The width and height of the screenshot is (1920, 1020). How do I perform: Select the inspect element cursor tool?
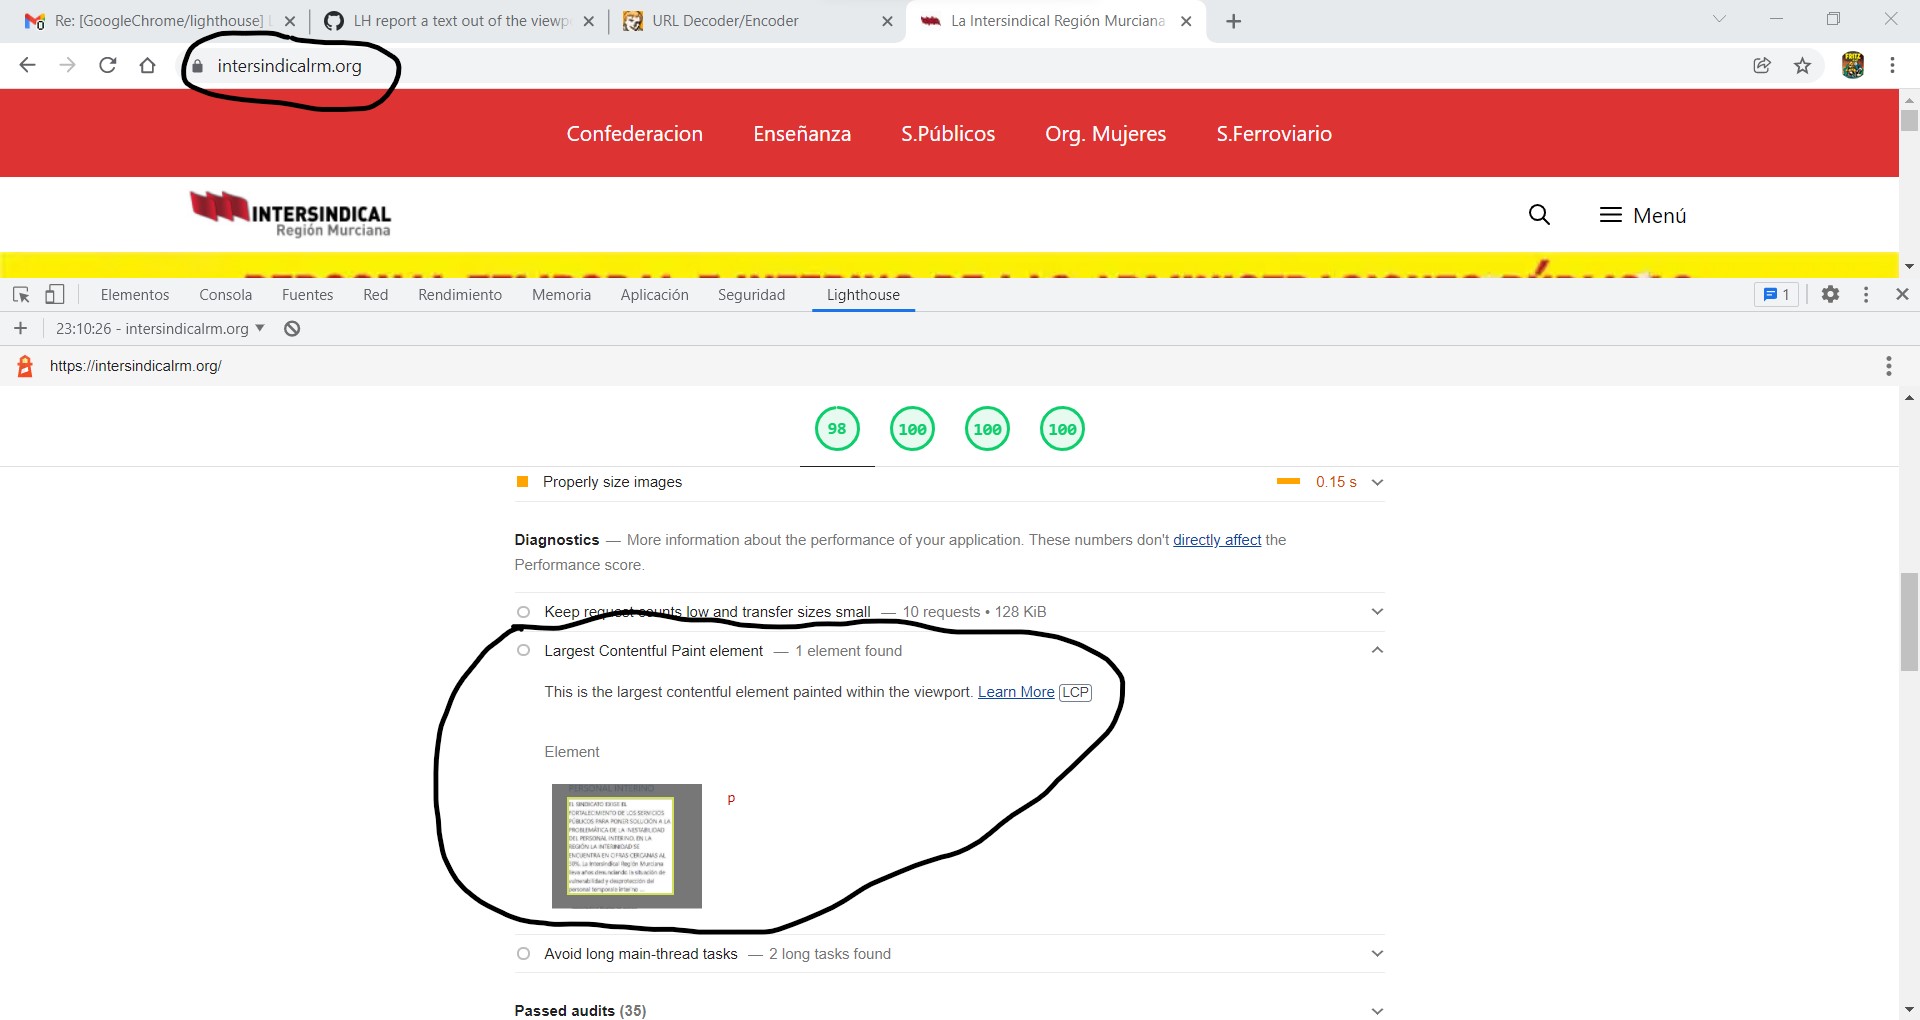pyautogui.click(x=20, y=294)
